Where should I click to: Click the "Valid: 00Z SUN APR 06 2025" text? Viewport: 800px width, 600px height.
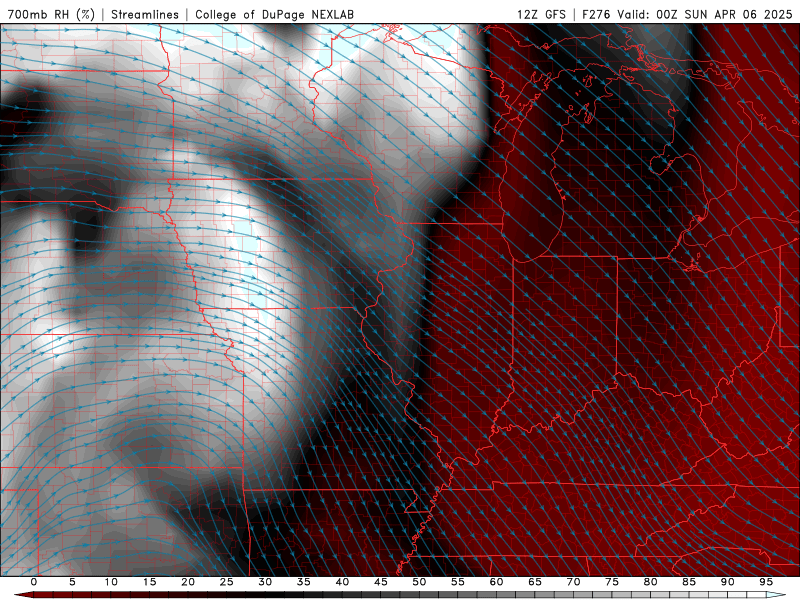(705, 14)
